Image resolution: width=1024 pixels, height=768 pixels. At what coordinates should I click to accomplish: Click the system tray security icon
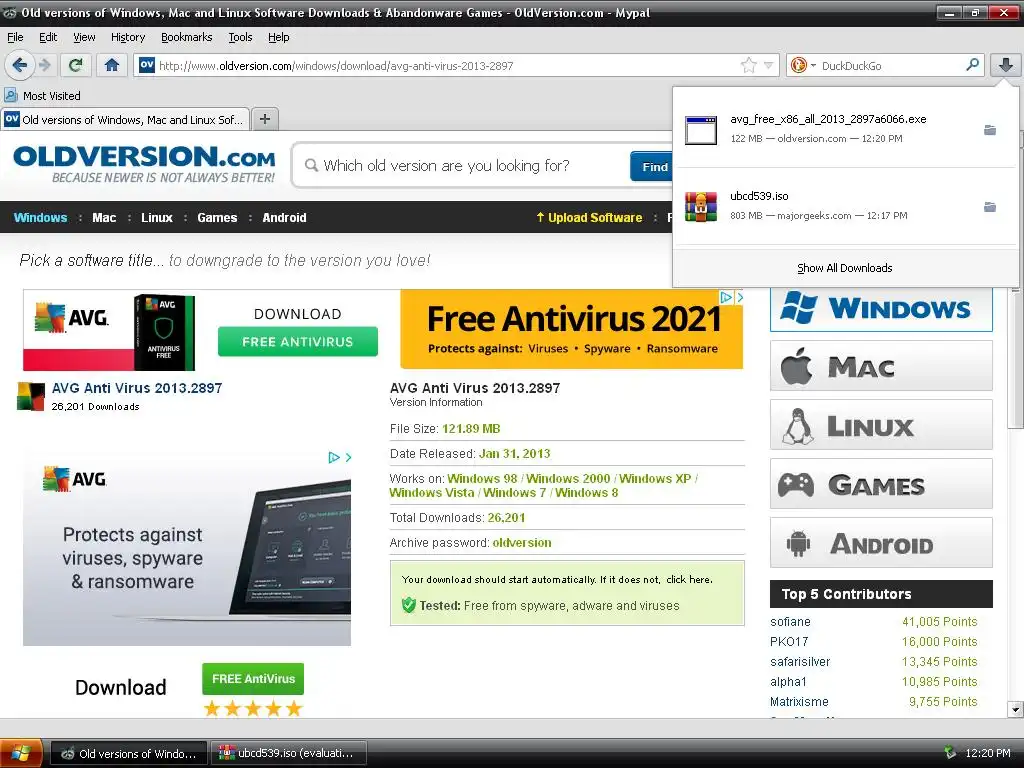pyautogui.click(x=950, y=753)
